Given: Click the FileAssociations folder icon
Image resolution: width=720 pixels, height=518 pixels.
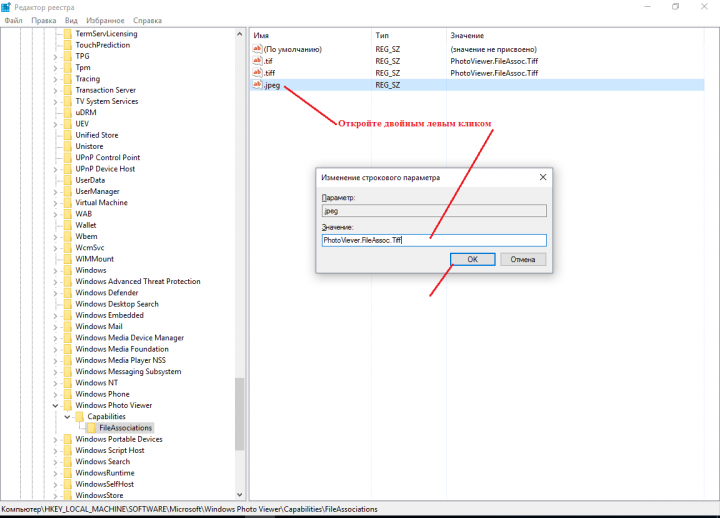Looking at the screenshot, I should tap(91, 428).
